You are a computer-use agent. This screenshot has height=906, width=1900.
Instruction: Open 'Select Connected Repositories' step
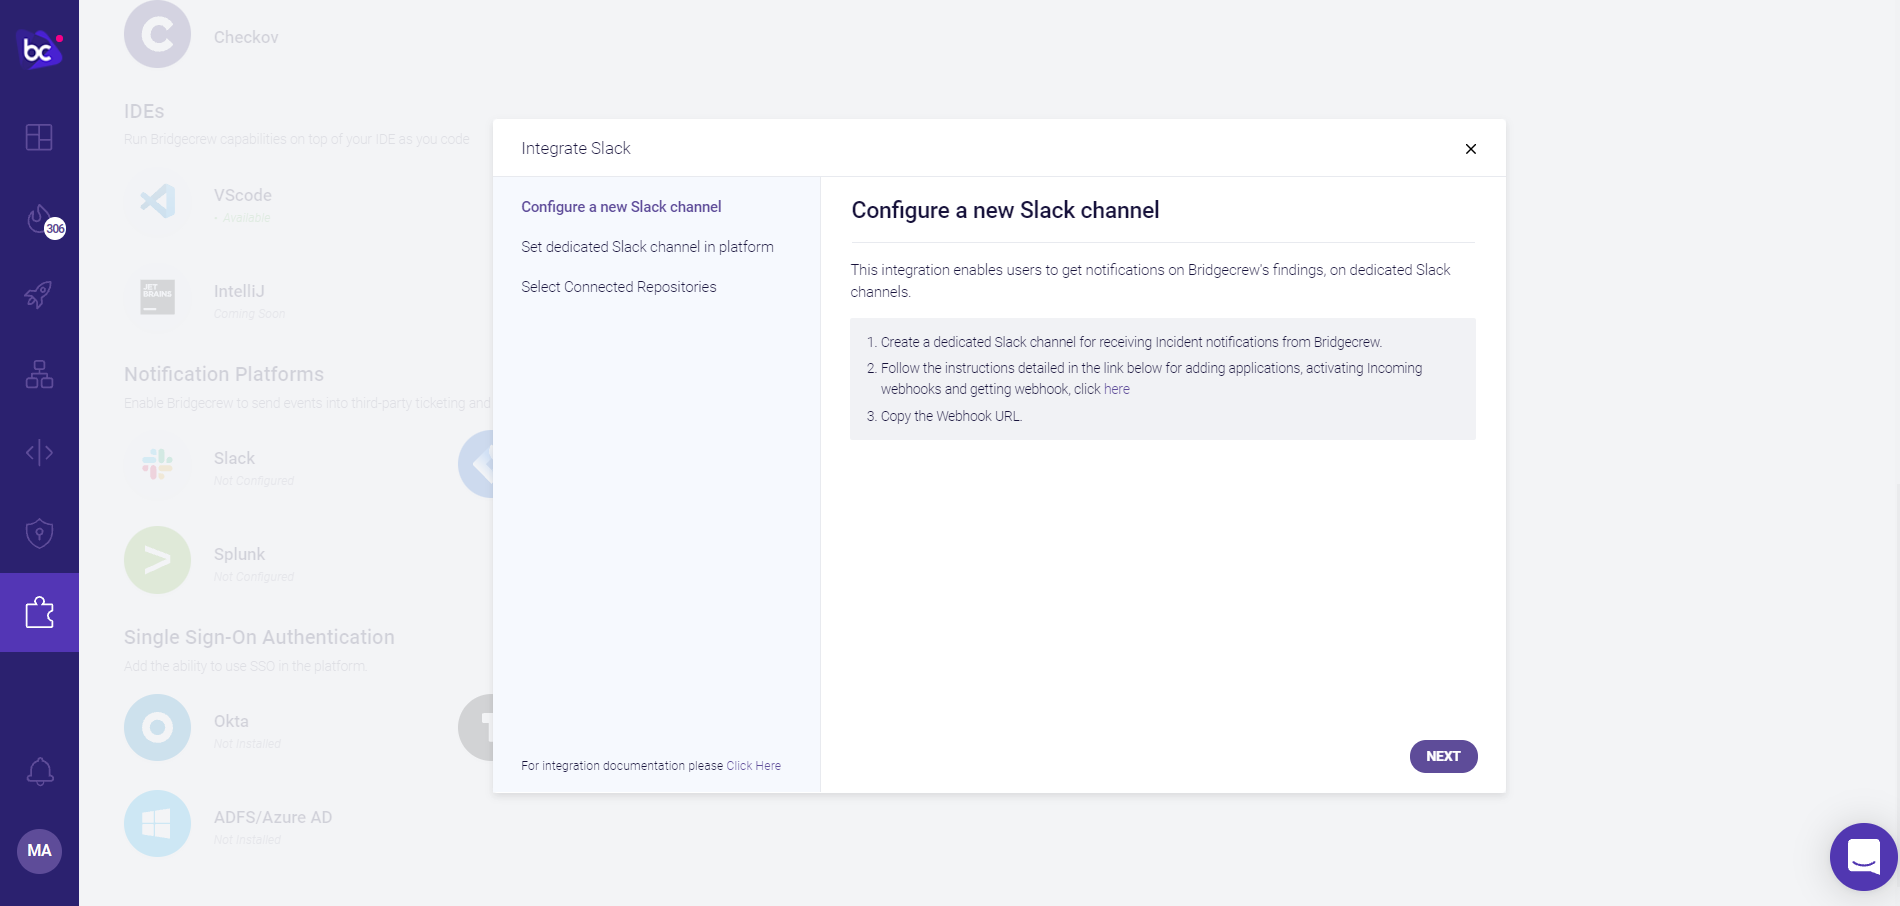(x=618, y=287)
